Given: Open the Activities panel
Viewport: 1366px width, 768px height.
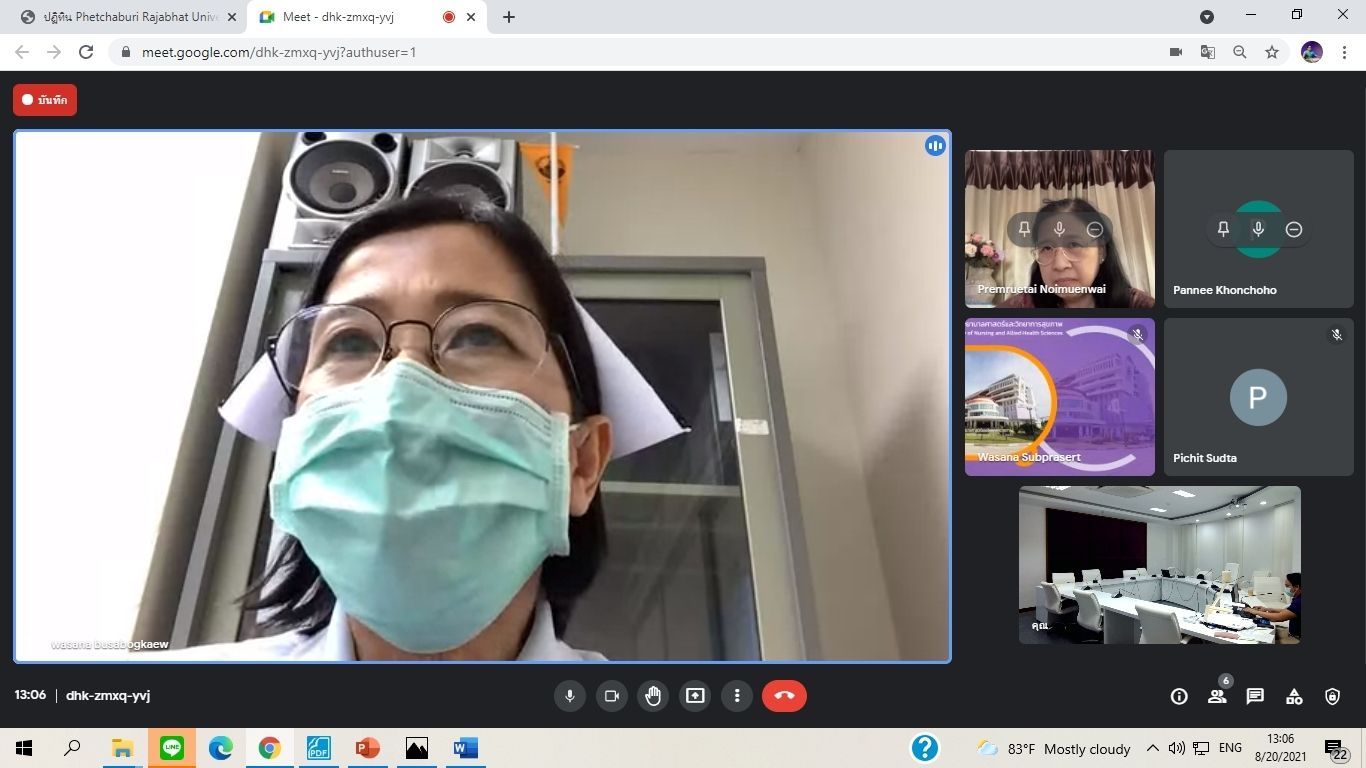Looking at the screenshot, I should pos(1294,697).
